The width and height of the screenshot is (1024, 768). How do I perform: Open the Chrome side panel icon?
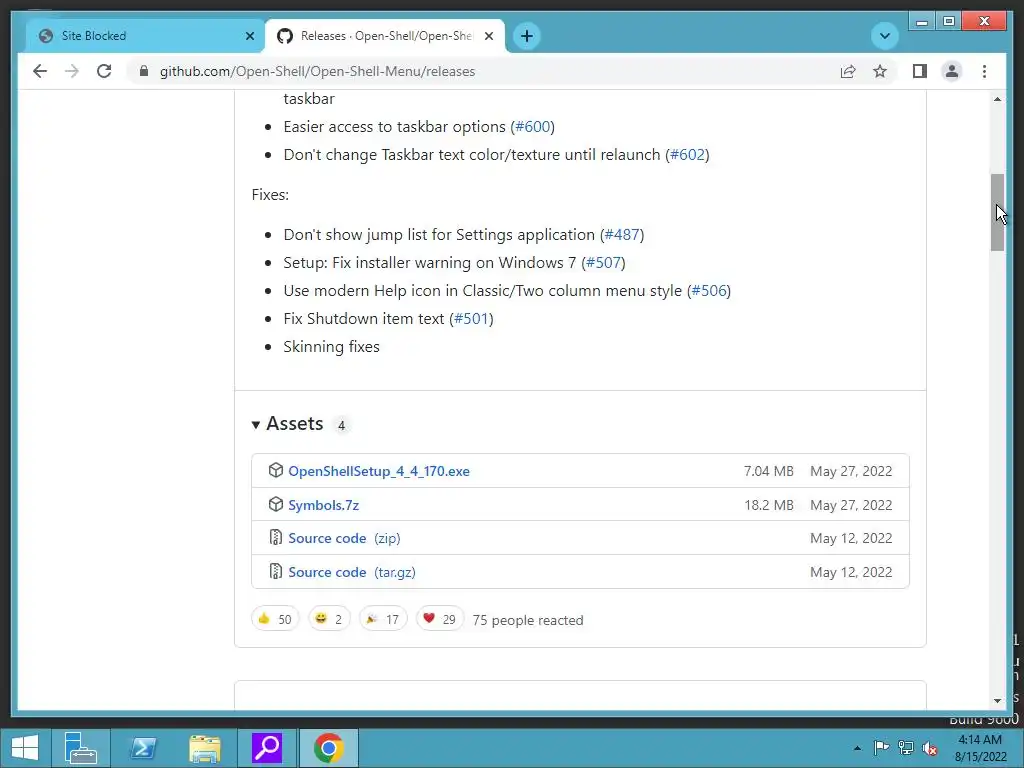coord(920,71)
